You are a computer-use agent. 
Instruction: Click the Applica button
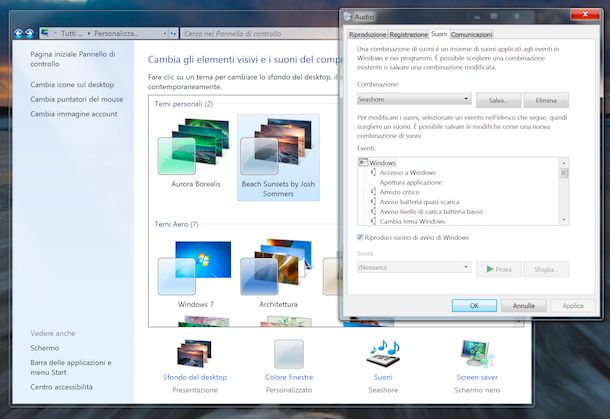(x=573, y=305)
